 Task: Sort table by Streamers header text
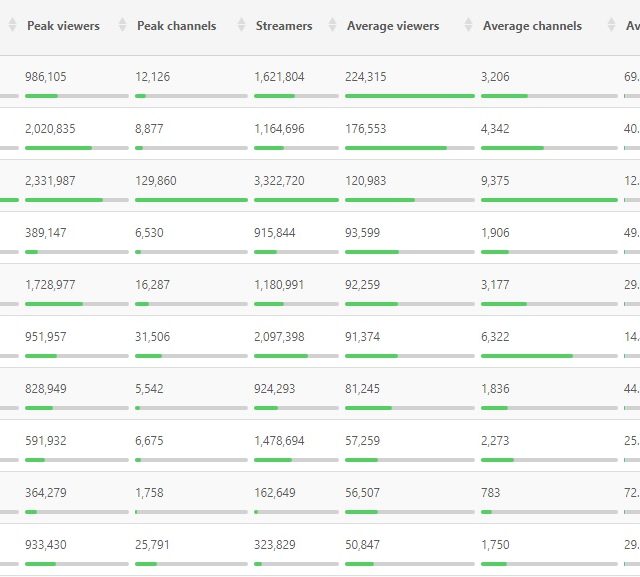(x=283, y=26)
